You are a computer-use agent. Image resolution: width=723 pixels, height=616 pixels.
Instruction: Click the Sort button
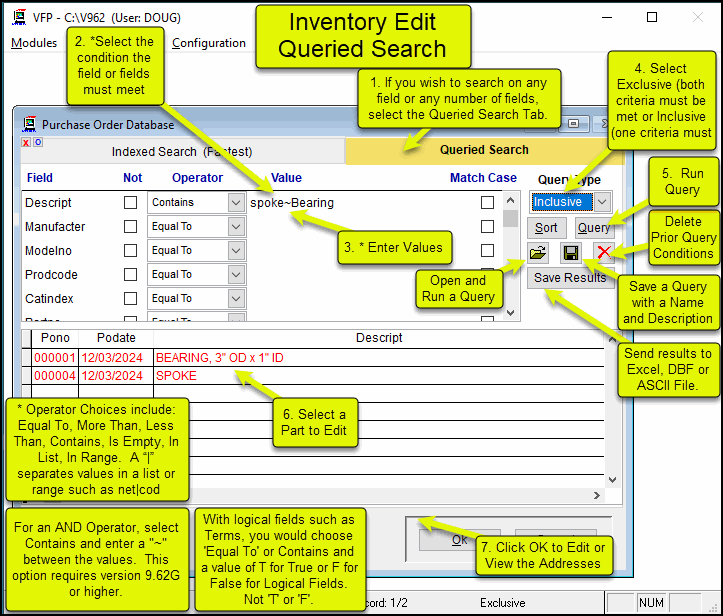(x=546, y=228)
